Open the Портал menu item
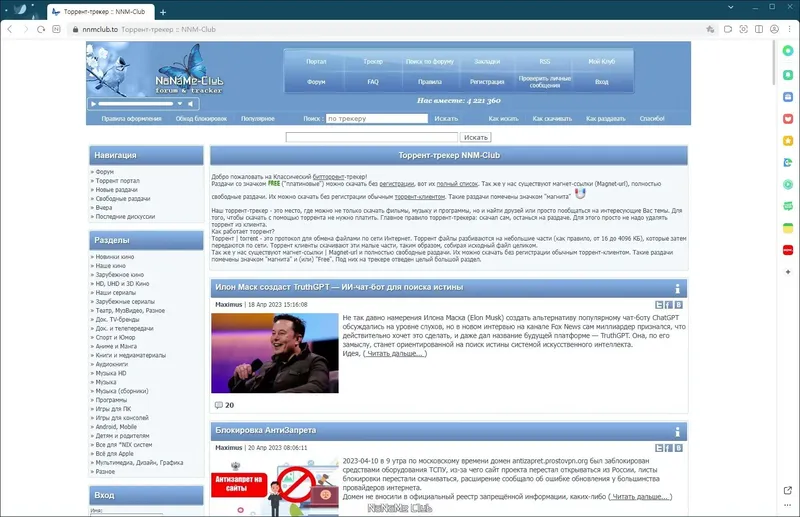Image resolution: width=800 pixels, height=517 pixels. tap(316, 61)
